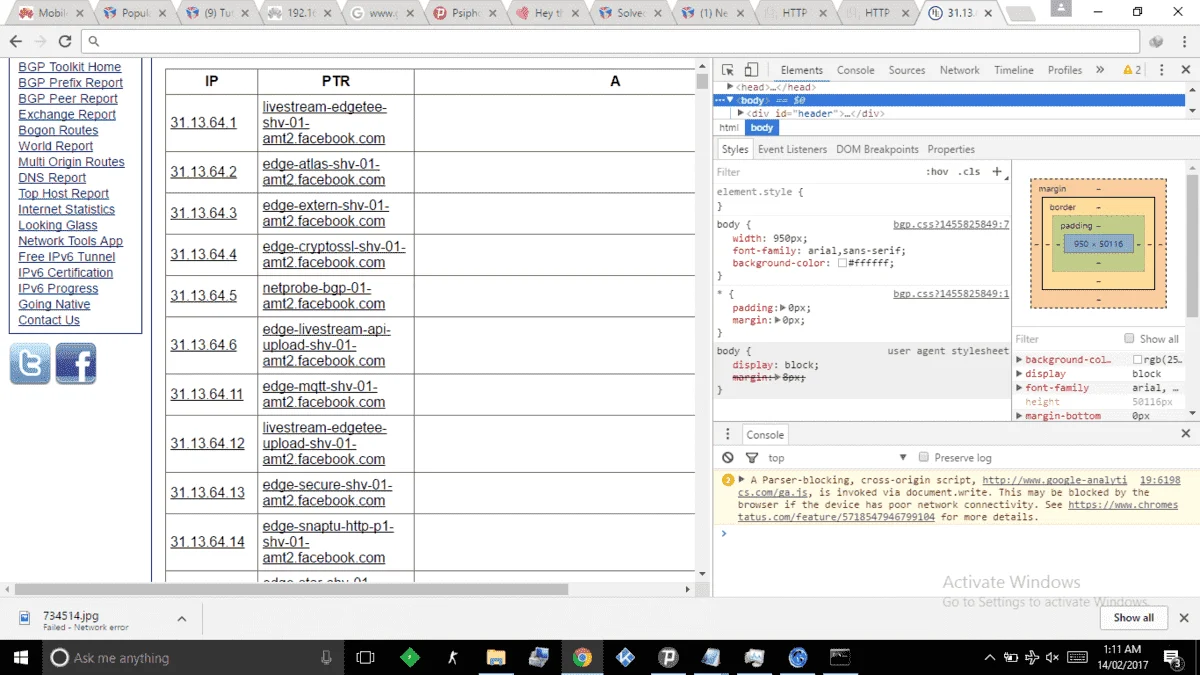The width and height of the screenshot is (1200, 675).
Task: Expand computed display property
Action: coord(1020,374)
